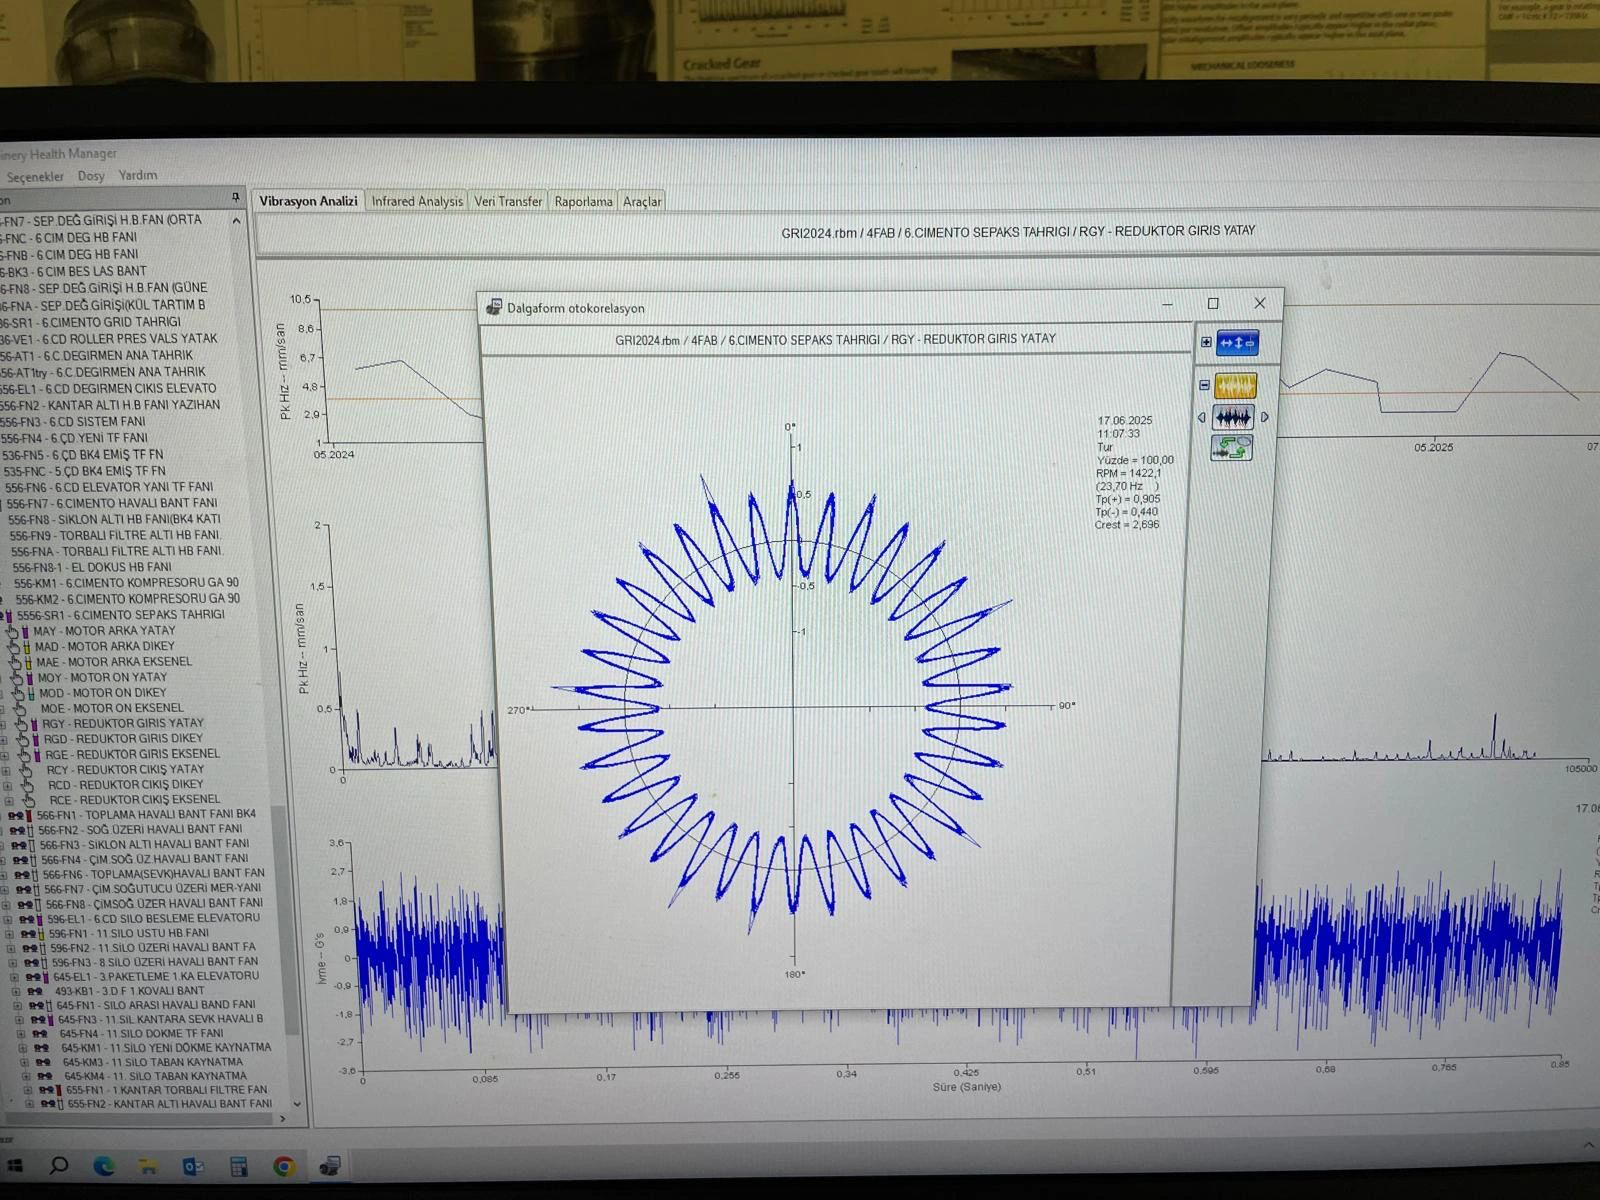Select MAD - MOTOR ARKA DIKEY measurement point
This screenshot has height=1200, width=1600.
(105, 646)
